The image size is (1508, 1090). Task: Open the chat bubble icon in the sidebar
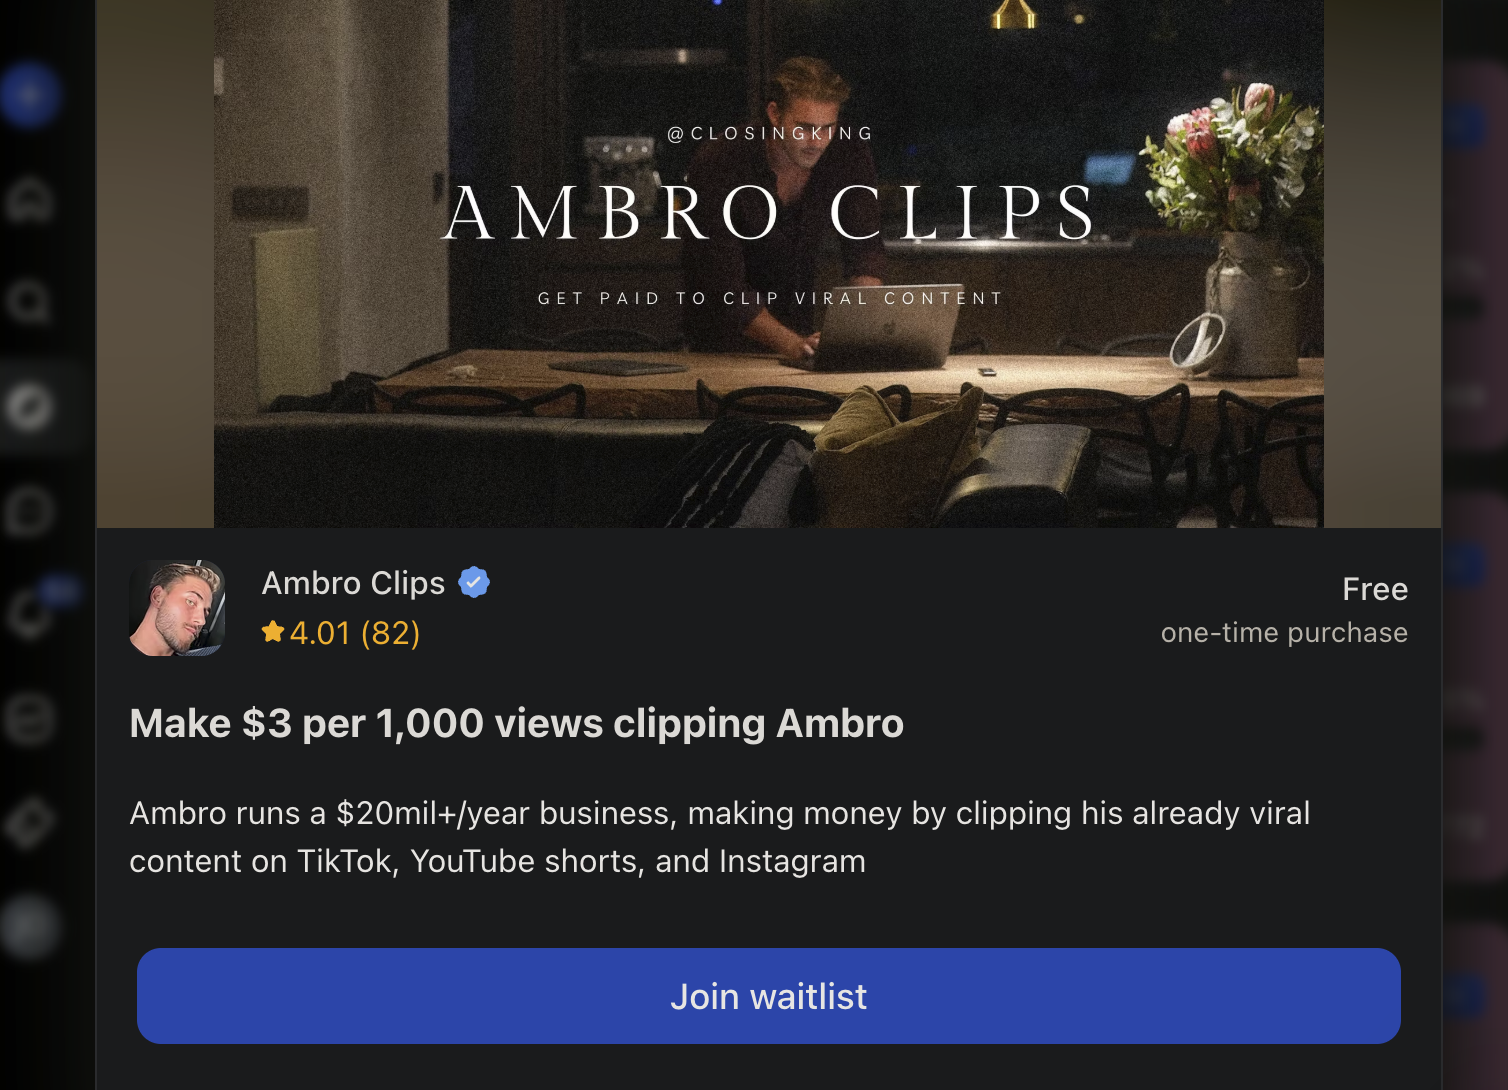pos(29,511)
